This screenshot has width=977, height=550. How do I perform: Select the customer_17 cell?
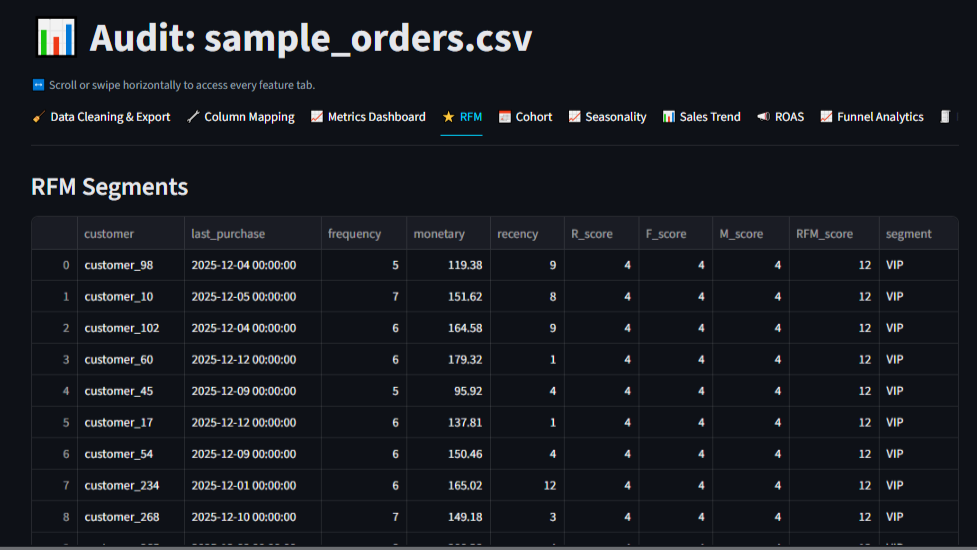131,422
